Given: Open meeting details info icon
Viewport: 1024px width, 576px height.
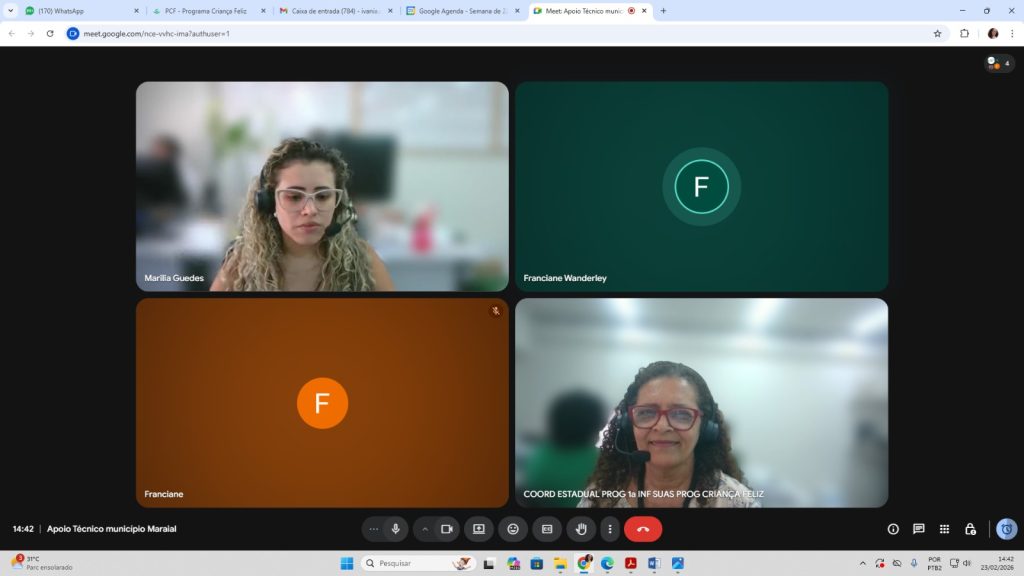Looking at the screenshot, I should (x=893, y=529).
